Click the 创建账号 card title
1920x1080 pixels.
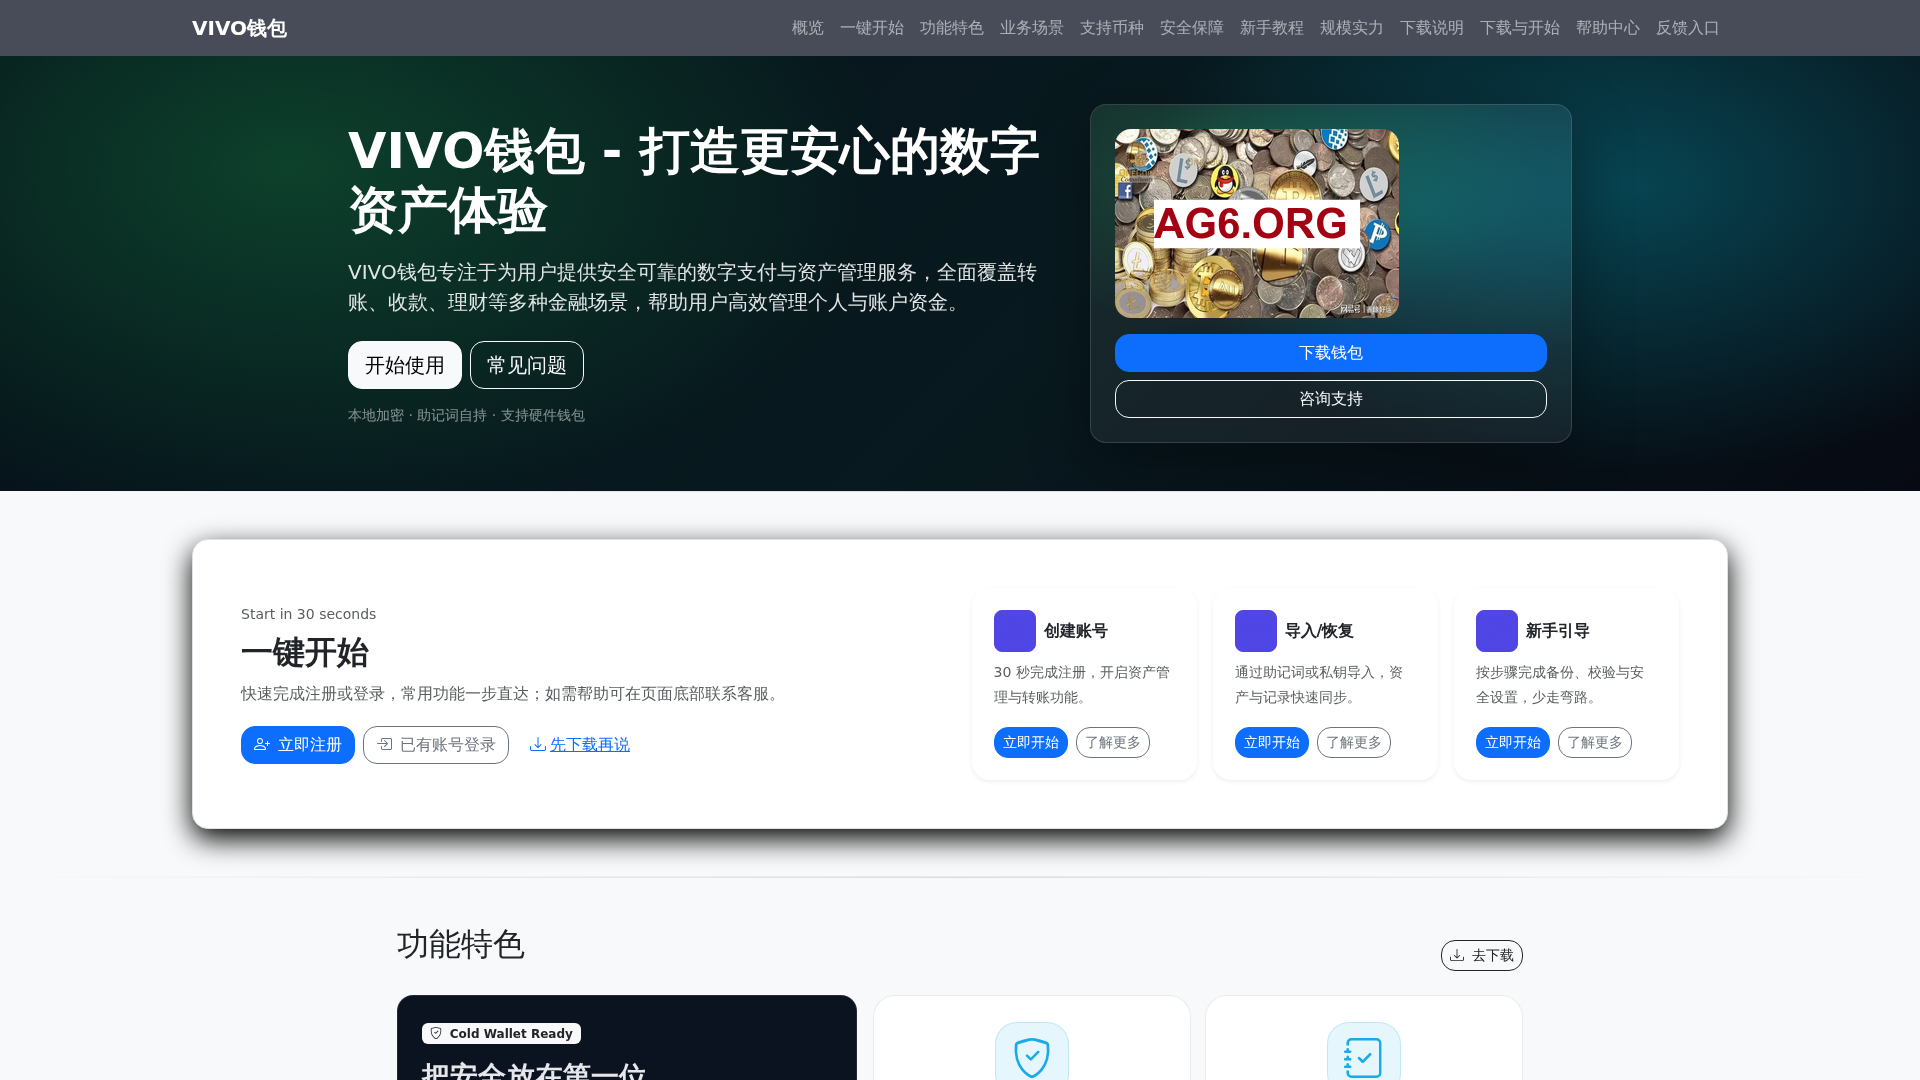click(x=1076, y=631)
